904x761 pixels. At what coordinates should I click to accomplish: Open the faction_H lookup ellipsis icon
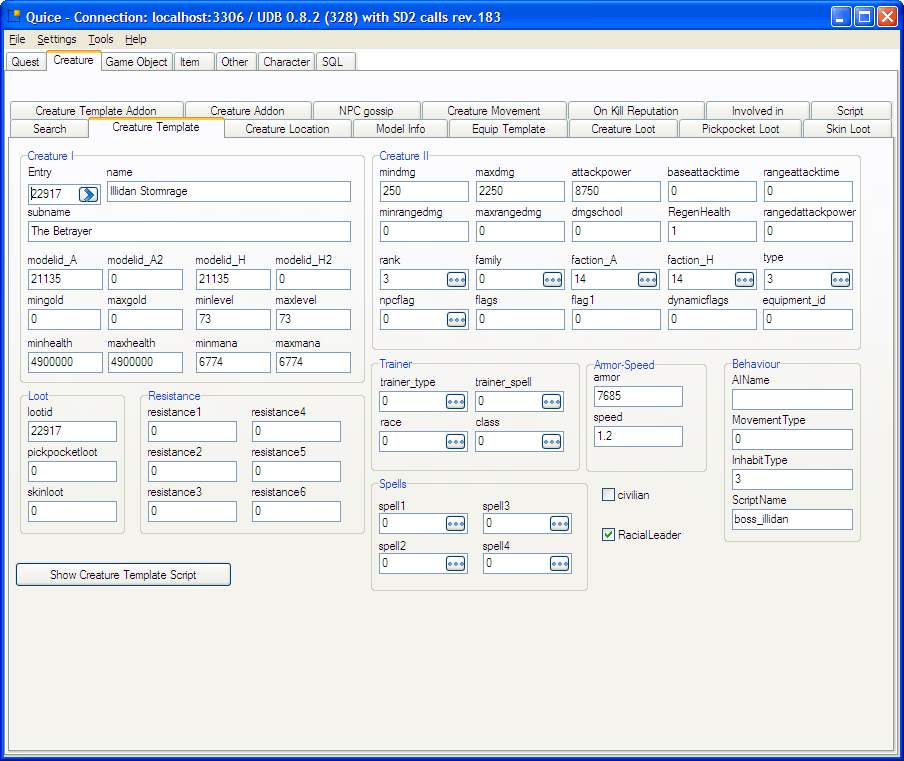point(744,280)
